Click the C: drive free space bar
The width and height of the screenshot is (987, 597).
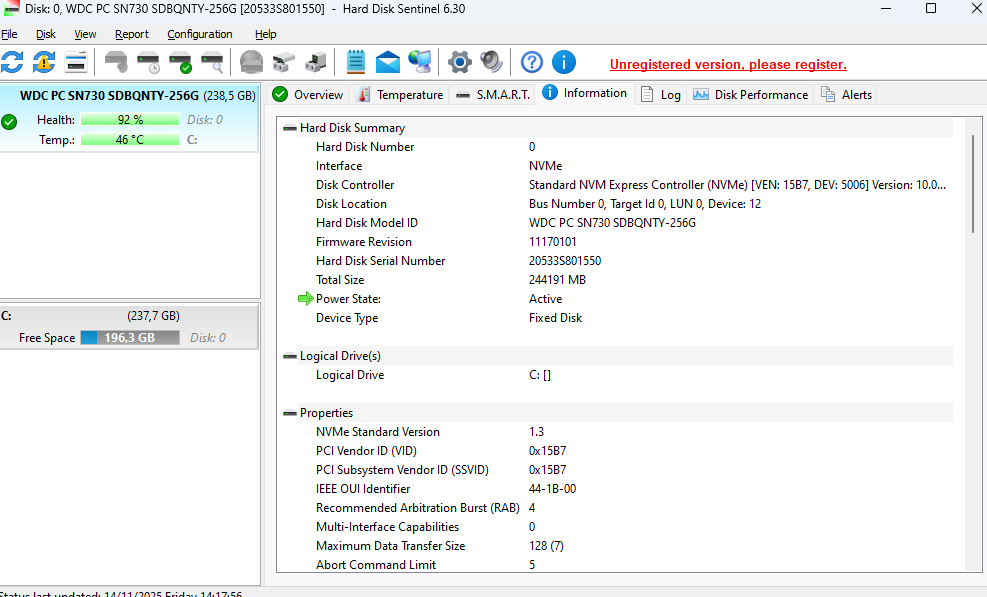[x=130, y=338]
